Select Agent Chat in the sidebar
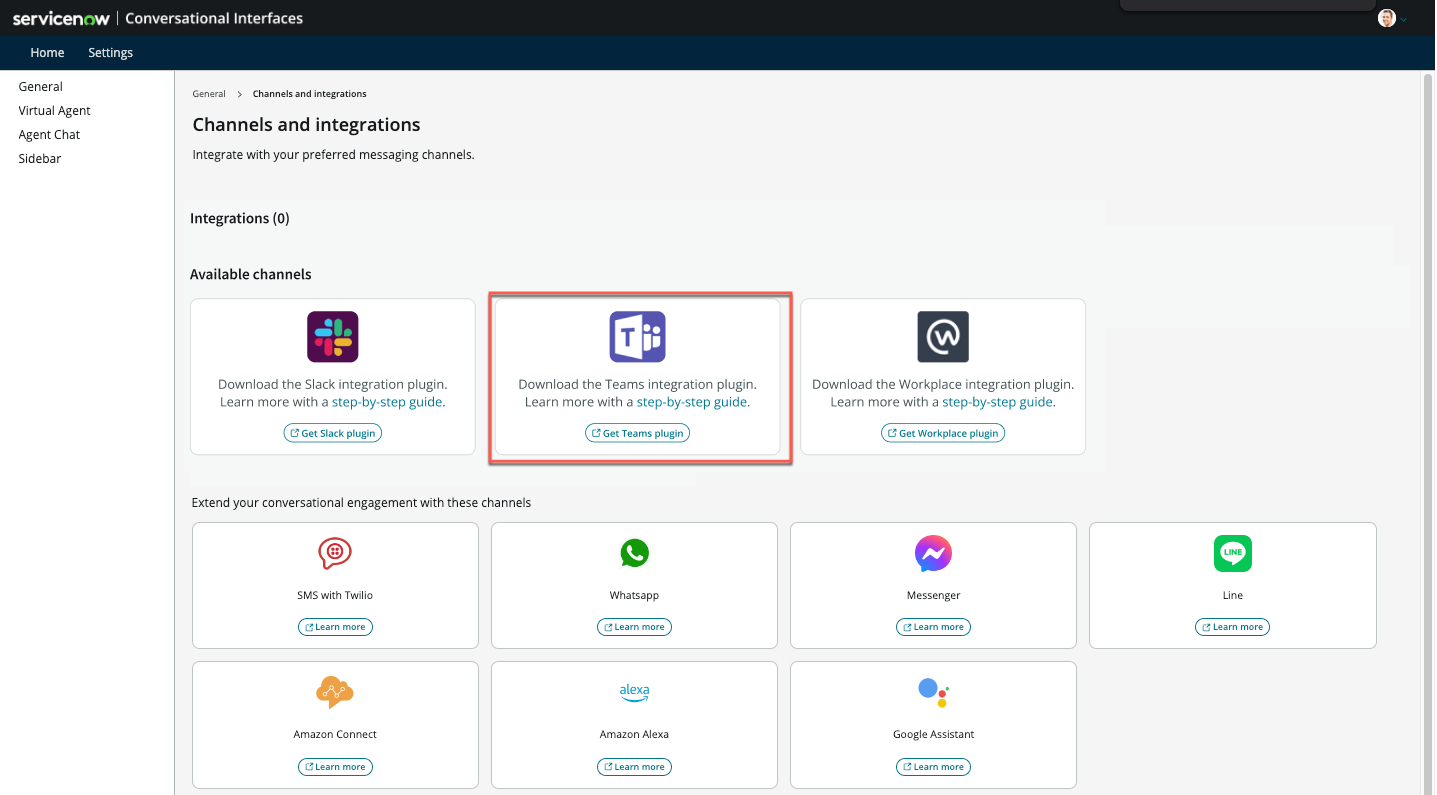1437x795 pixels. [x=49, y=135]
